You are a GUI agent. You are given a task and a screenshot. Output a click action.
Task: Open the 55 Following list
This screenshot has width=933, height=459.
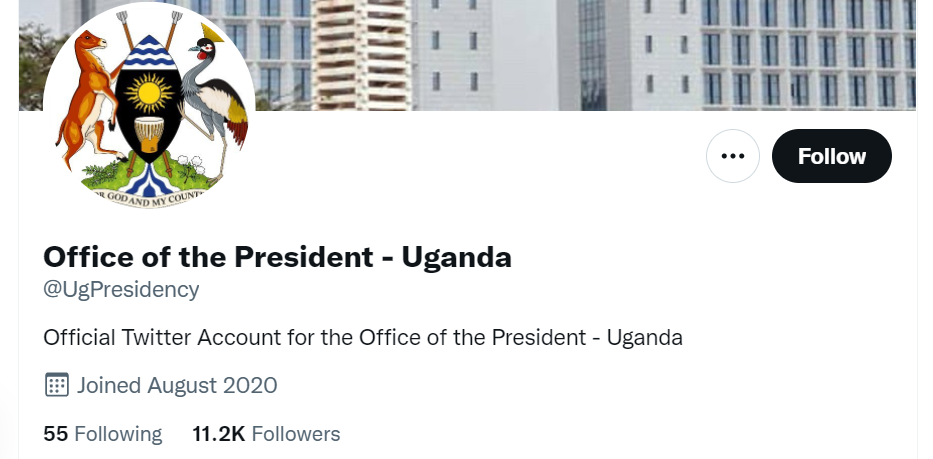102,434
